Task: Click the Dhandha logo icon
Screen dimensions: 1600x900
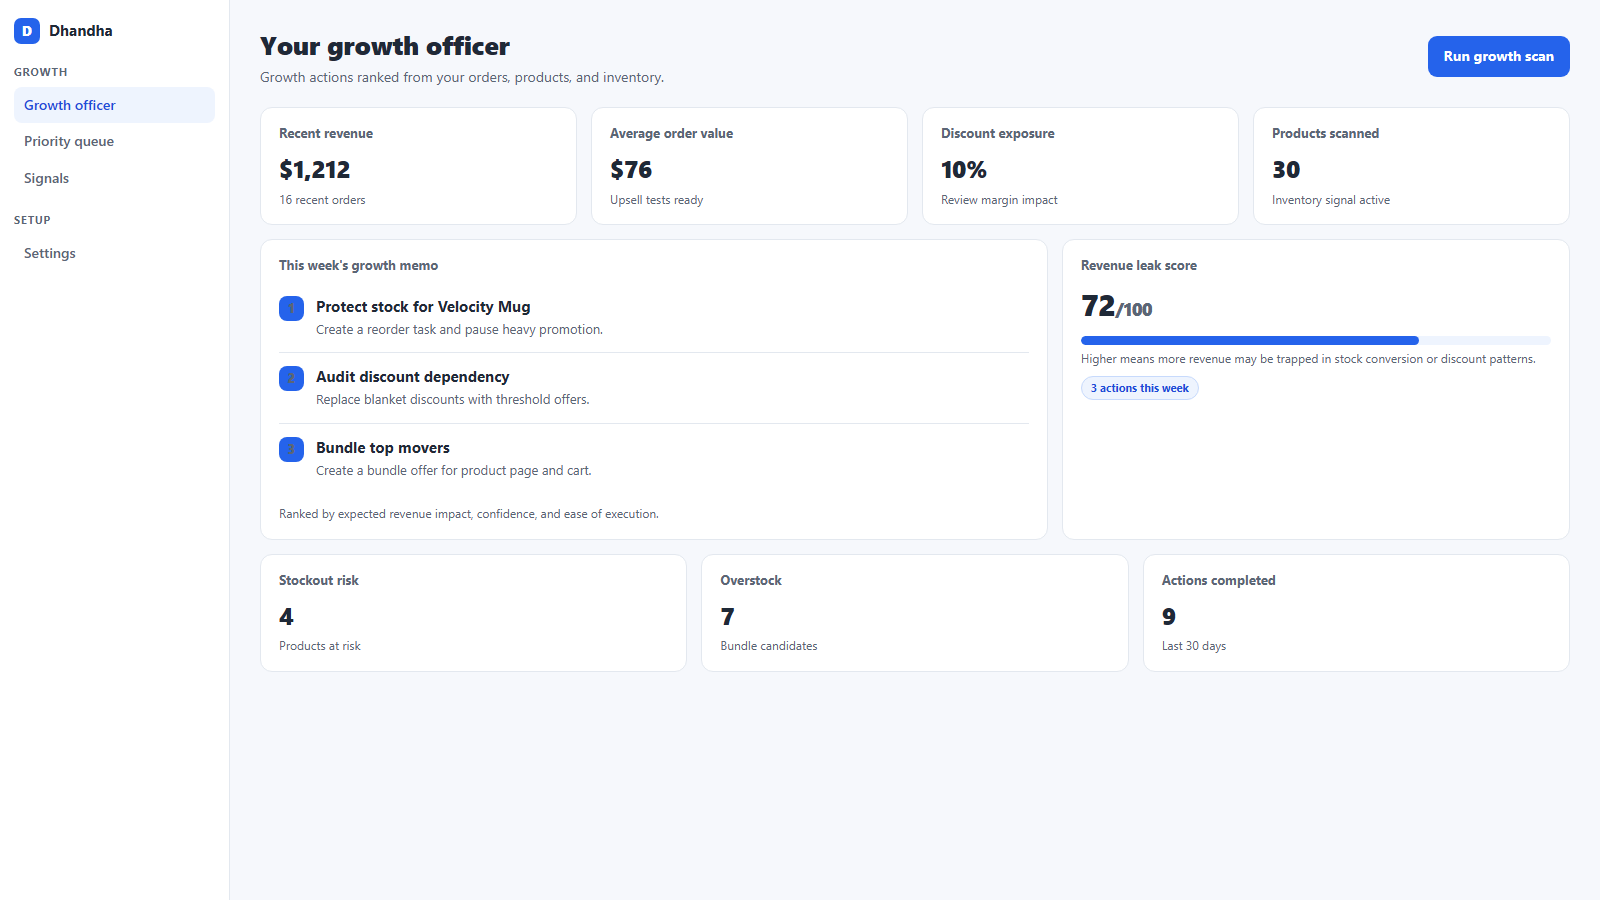Action: (x=27, y=31)
